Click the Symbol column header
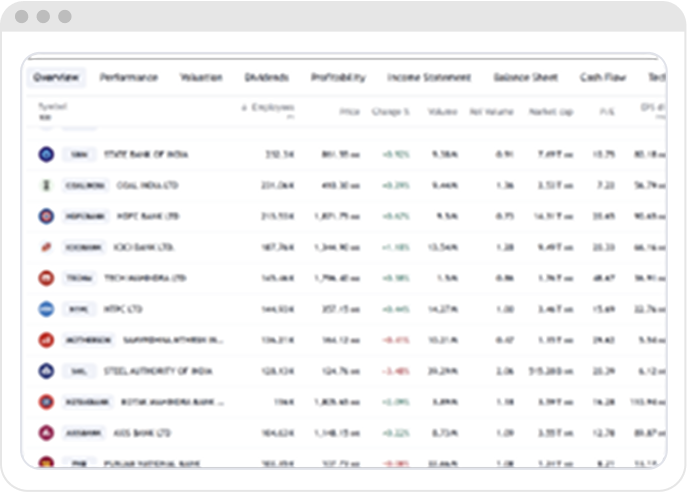This screenshot has width=687, height=492. click(52, 106)
